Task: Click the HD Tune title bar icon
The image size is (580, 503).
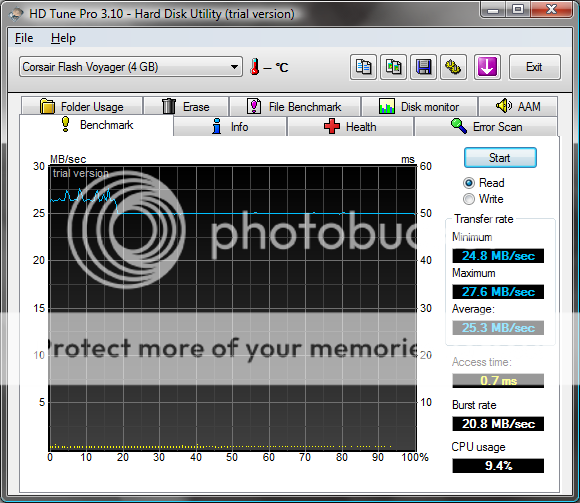Action: [x=16, y=14]
